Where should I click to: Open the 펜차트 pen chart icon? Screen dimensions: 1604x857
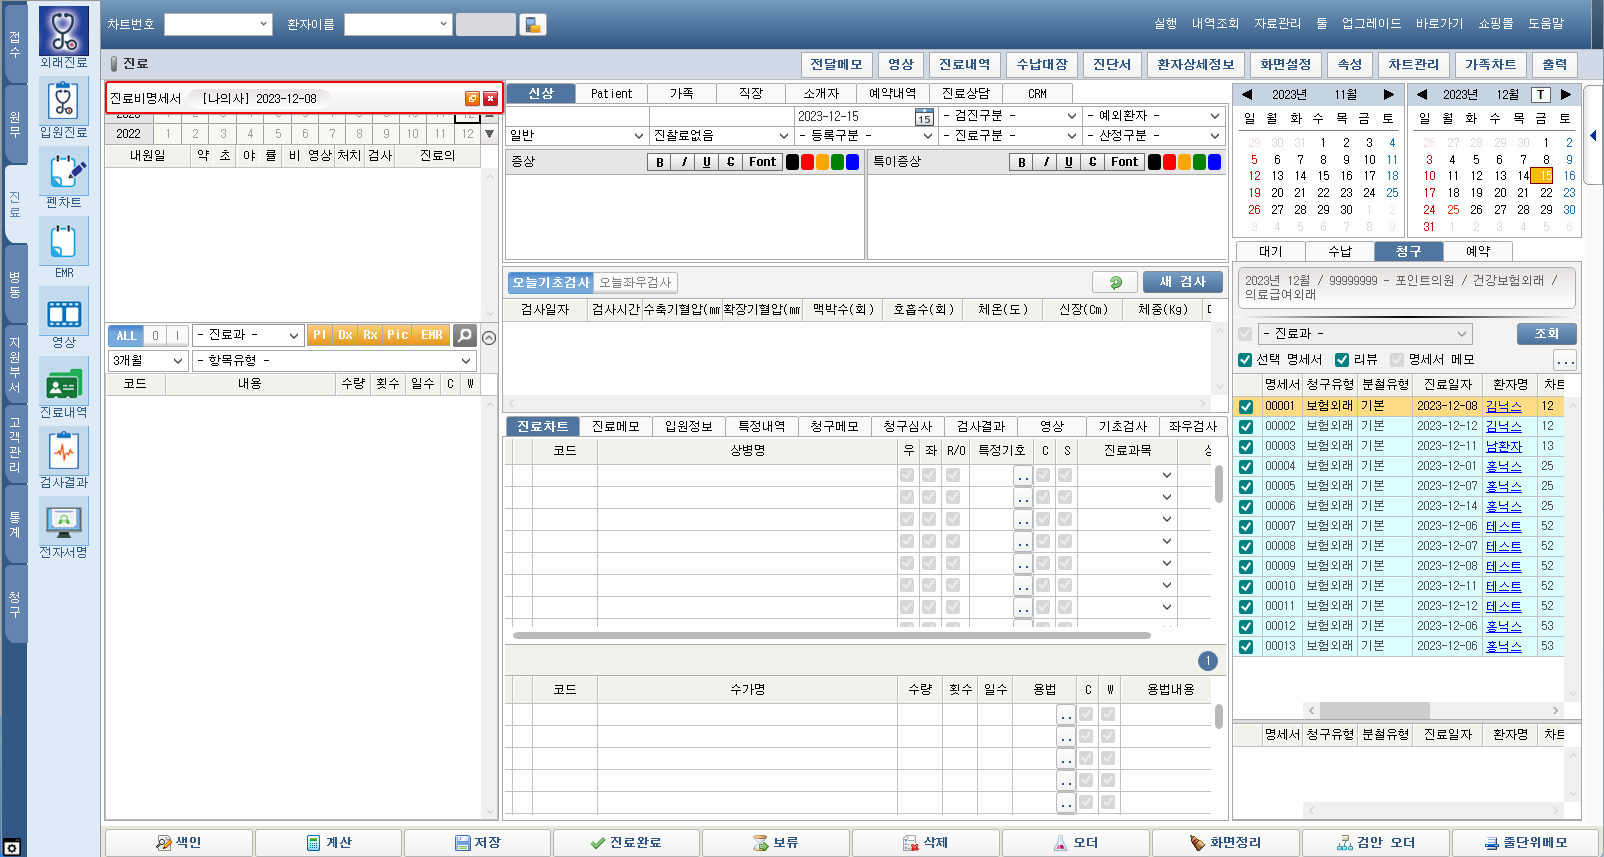(x=64, y=172)
